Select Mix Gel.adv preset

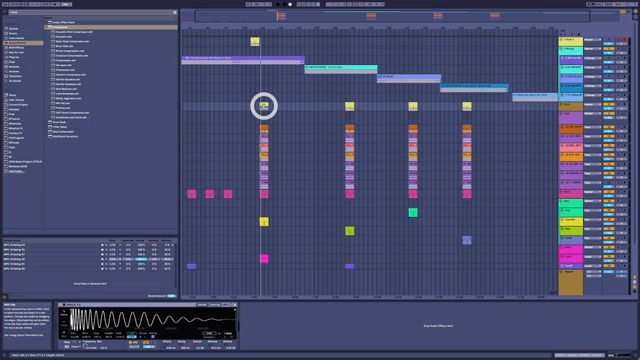pos(63,103)
